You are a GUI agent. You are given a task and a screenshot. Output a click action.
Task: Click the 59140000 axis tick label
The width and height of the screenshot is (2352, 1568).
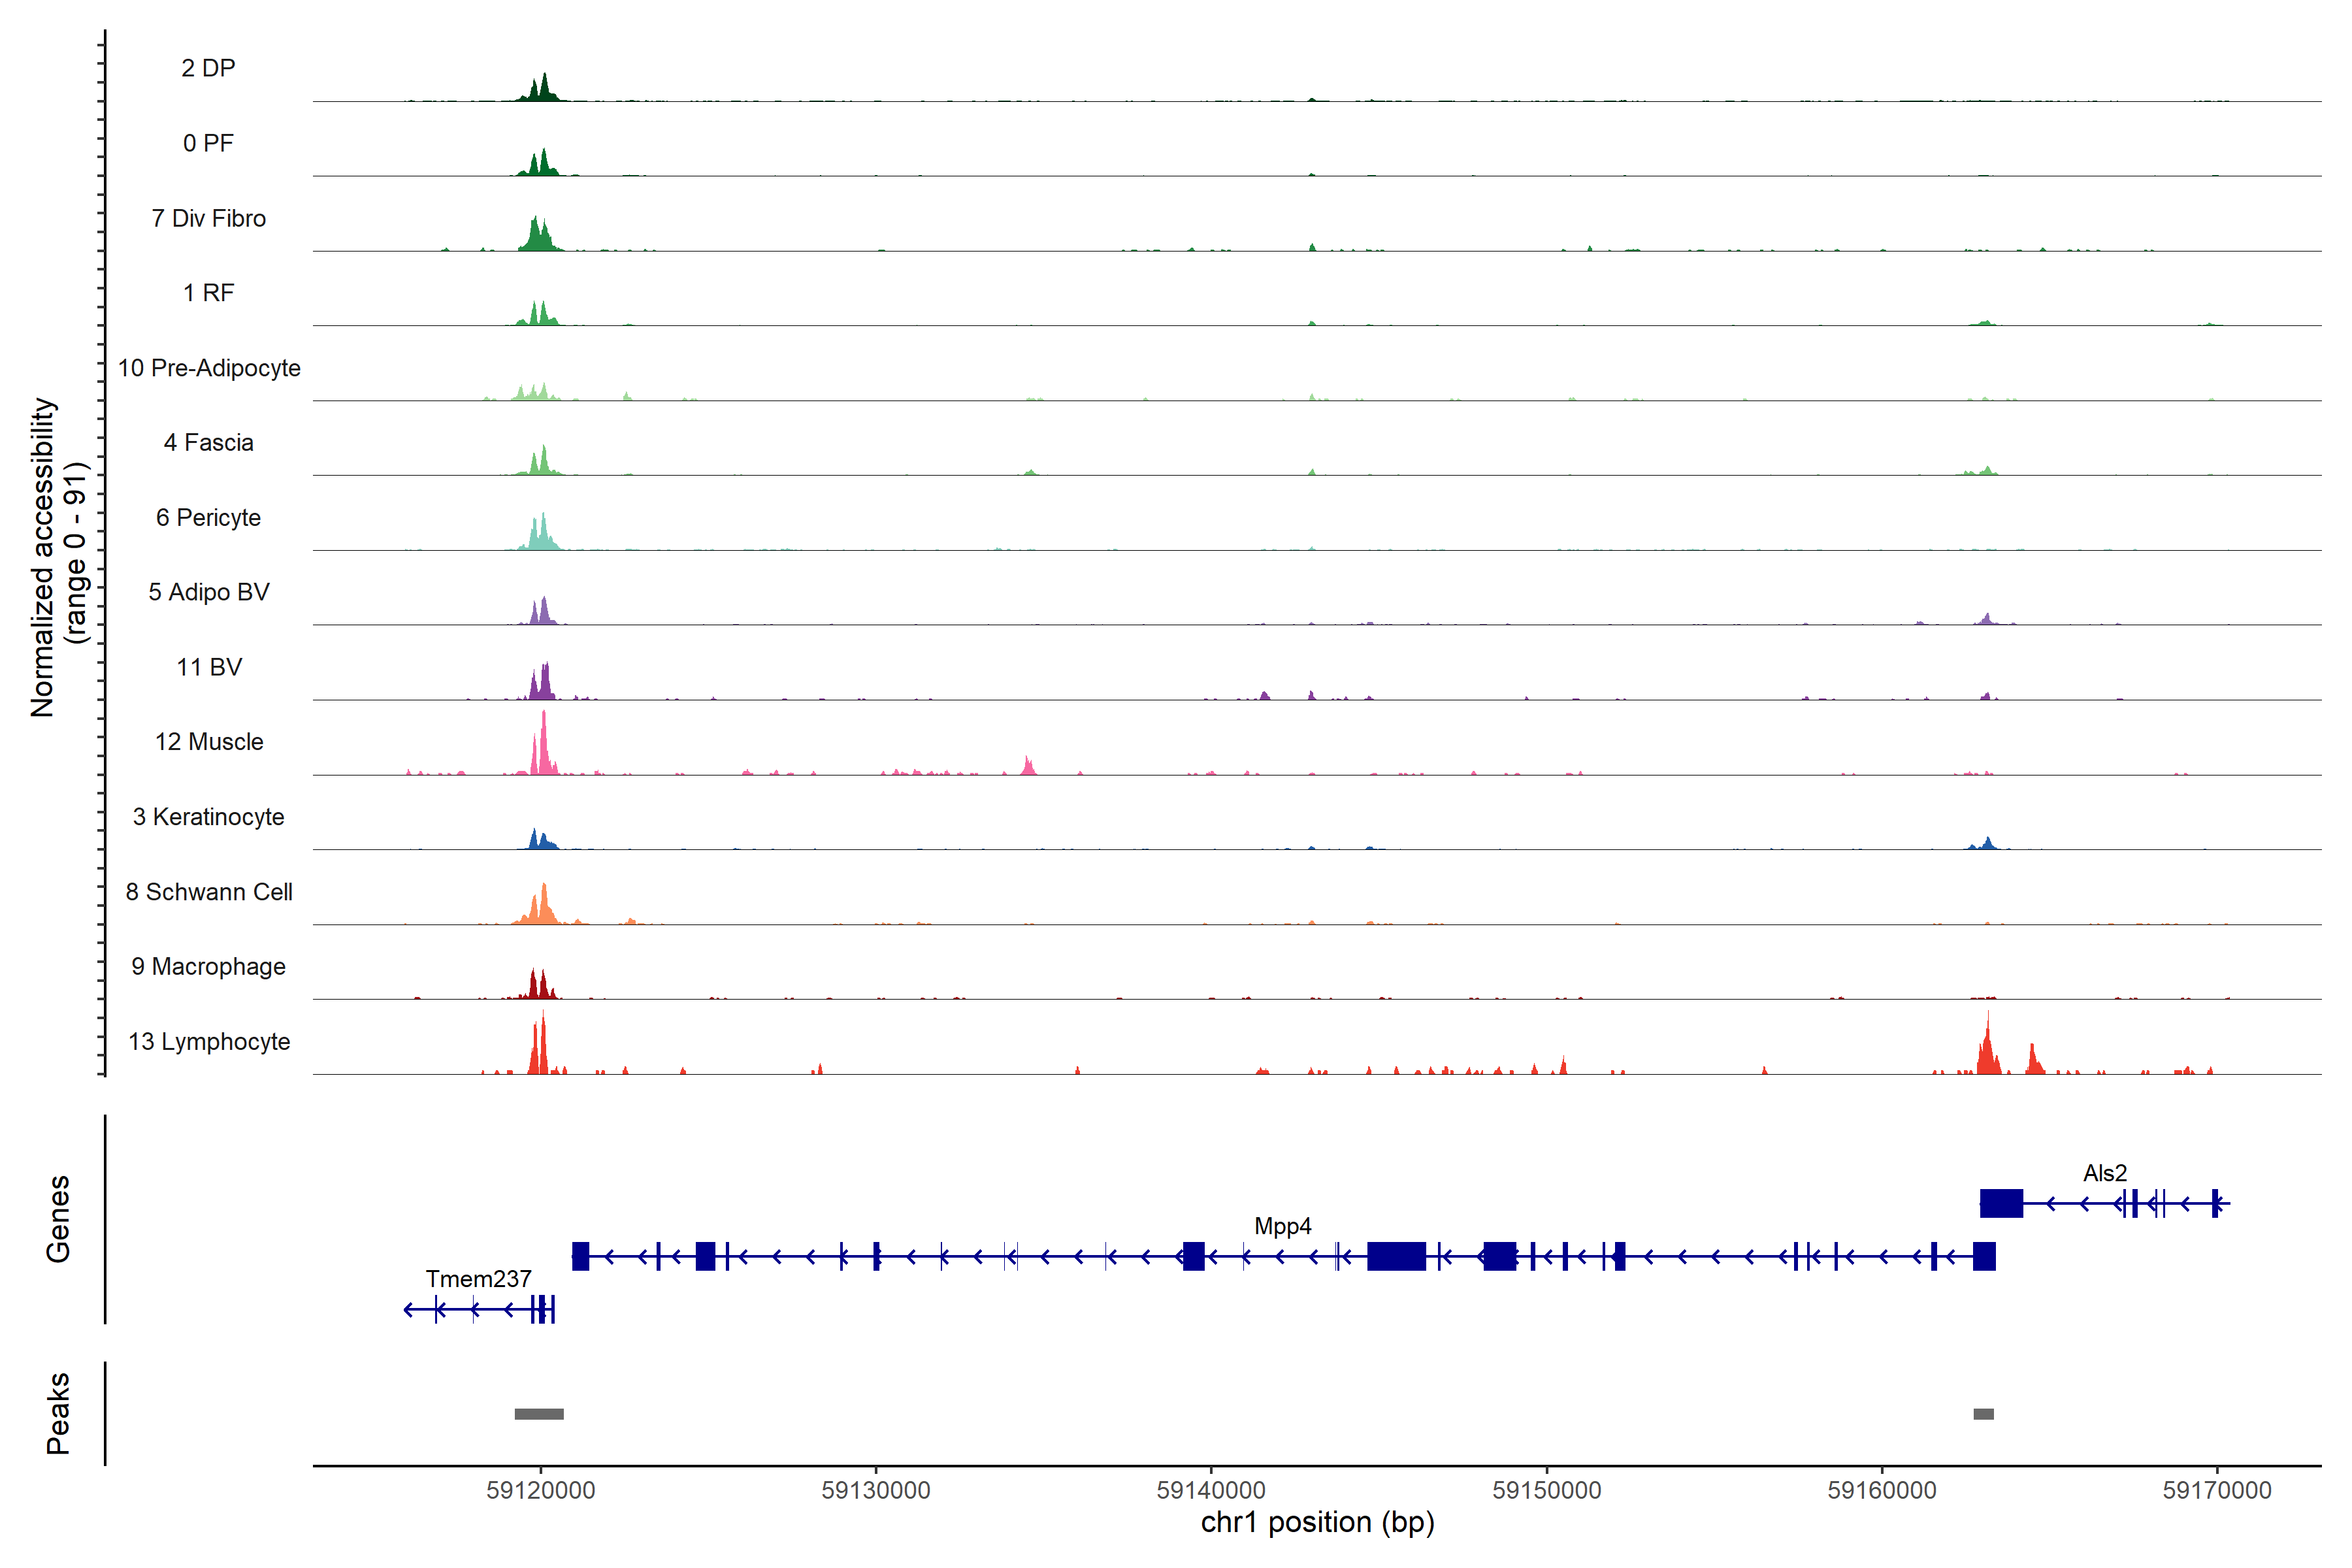[x=1211, y=1490]
